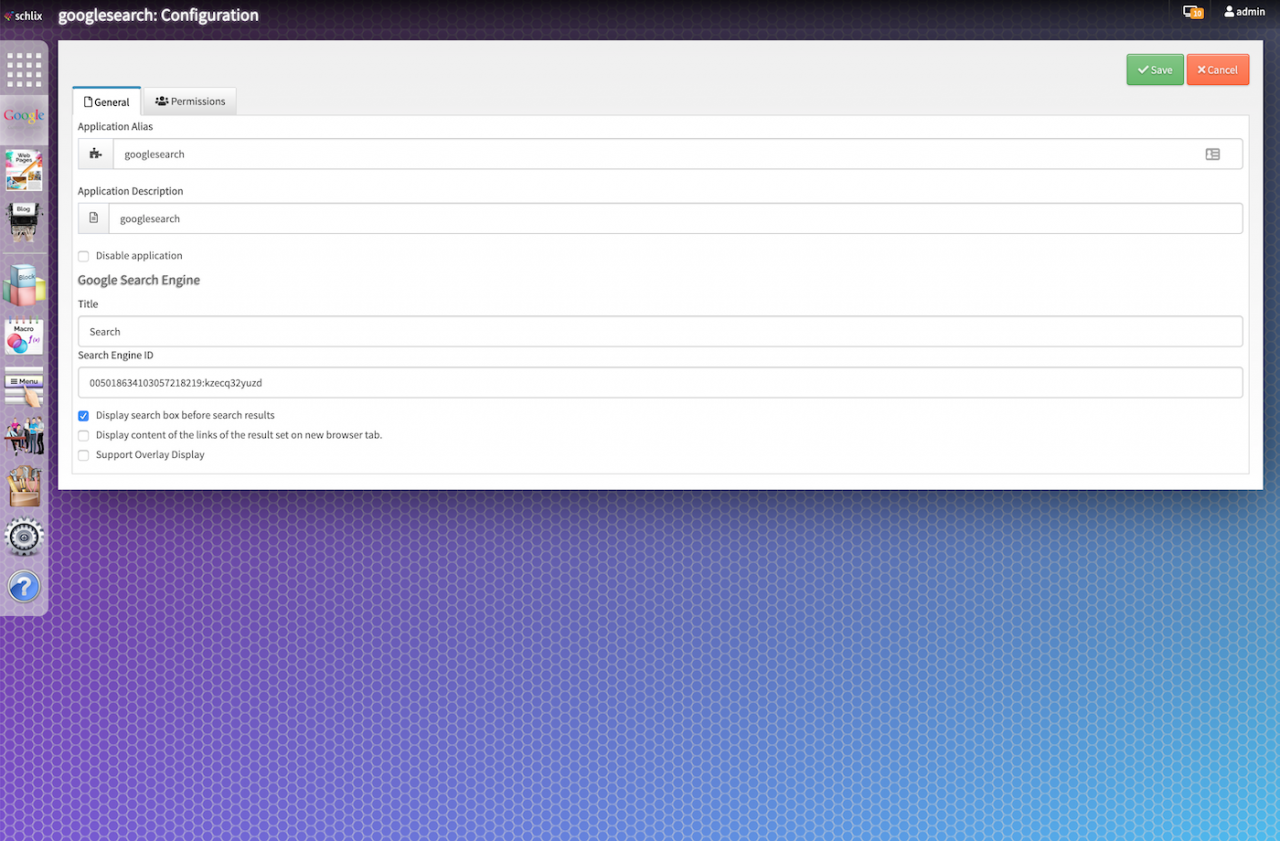Open the gear settings icon
This screenshot has width=1280, height=841.
coord(24,537)
